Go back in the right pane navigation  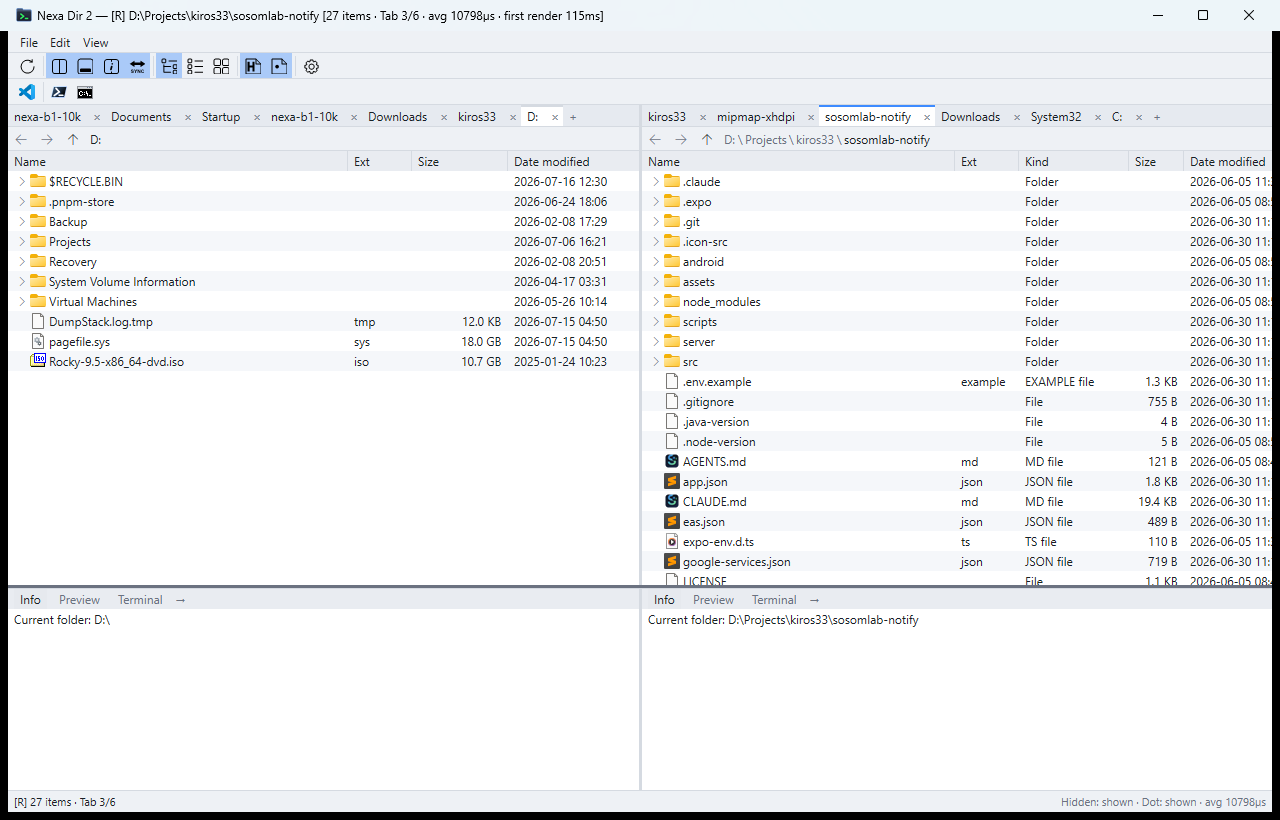655,140
